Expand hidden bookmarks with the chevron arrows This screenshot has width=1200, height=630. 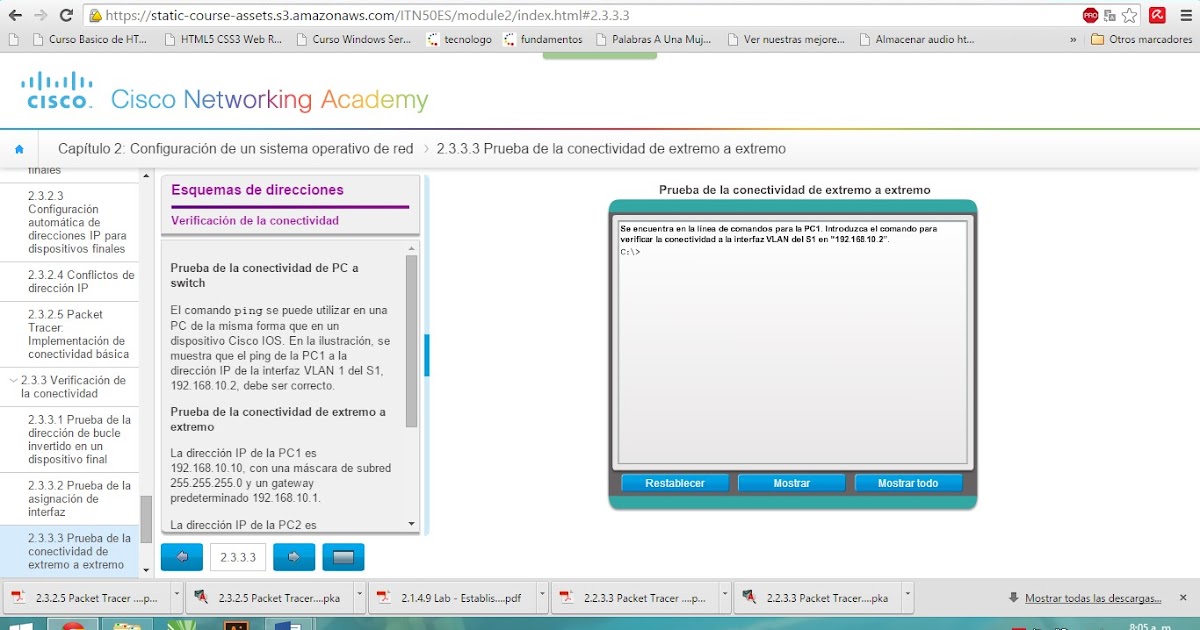tap(1071, 39)
